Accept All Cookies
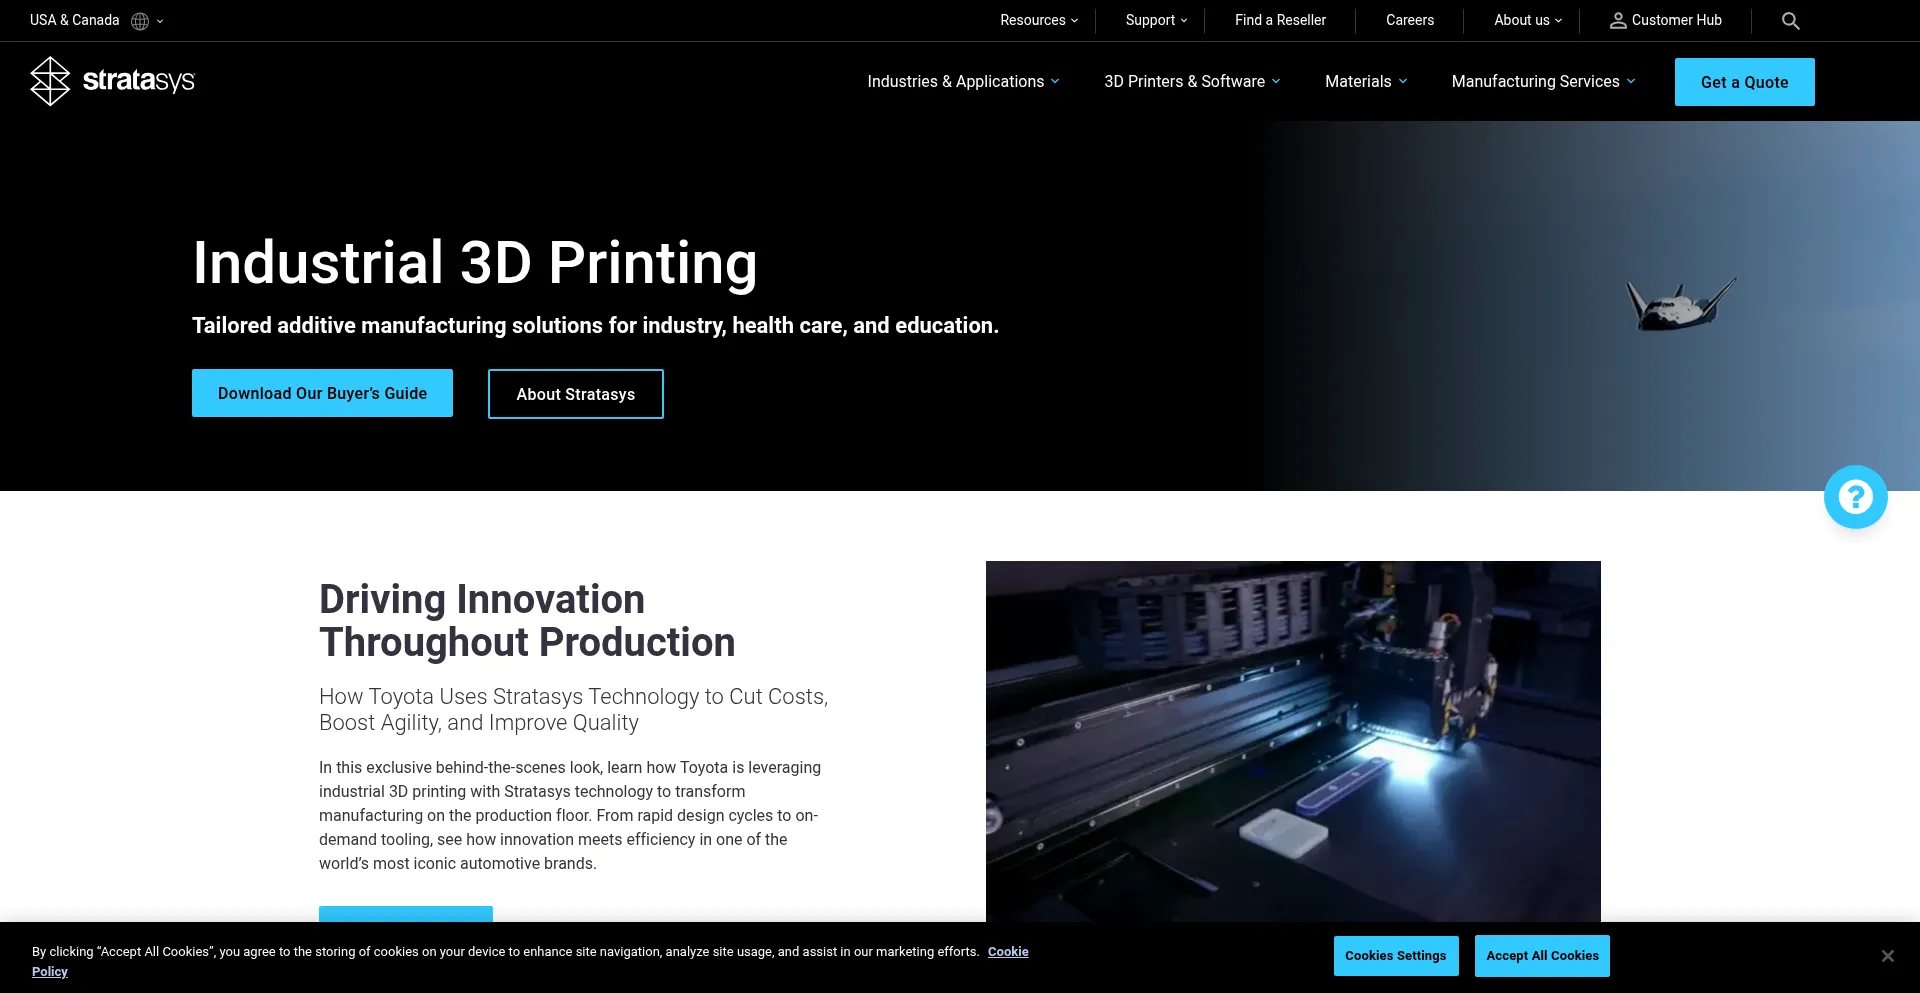 pos(1542,956)
